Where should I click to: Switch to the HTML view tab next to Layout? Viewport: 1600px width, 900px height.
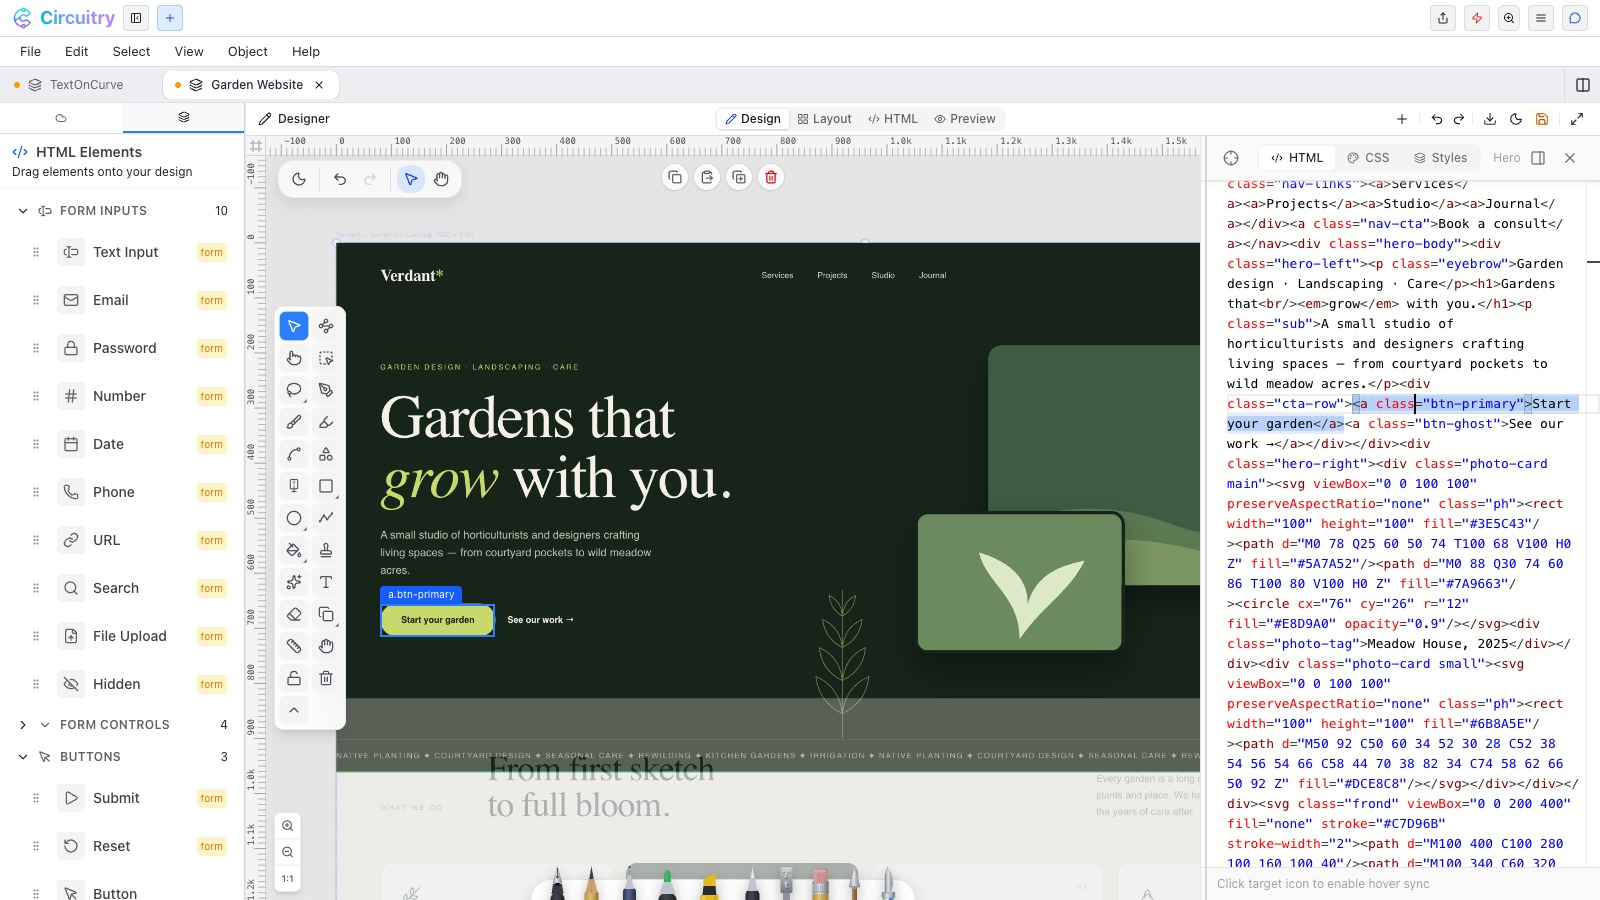[x=893, y=119]
